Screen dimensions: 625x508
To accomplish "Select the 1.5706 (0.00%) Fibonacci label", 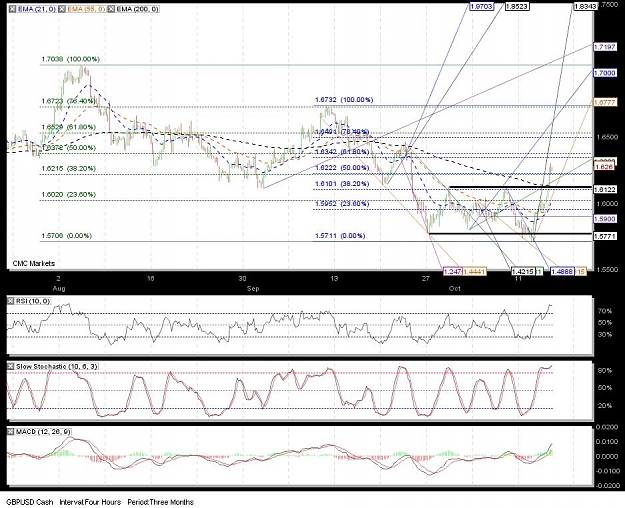I will coord(67,236).
